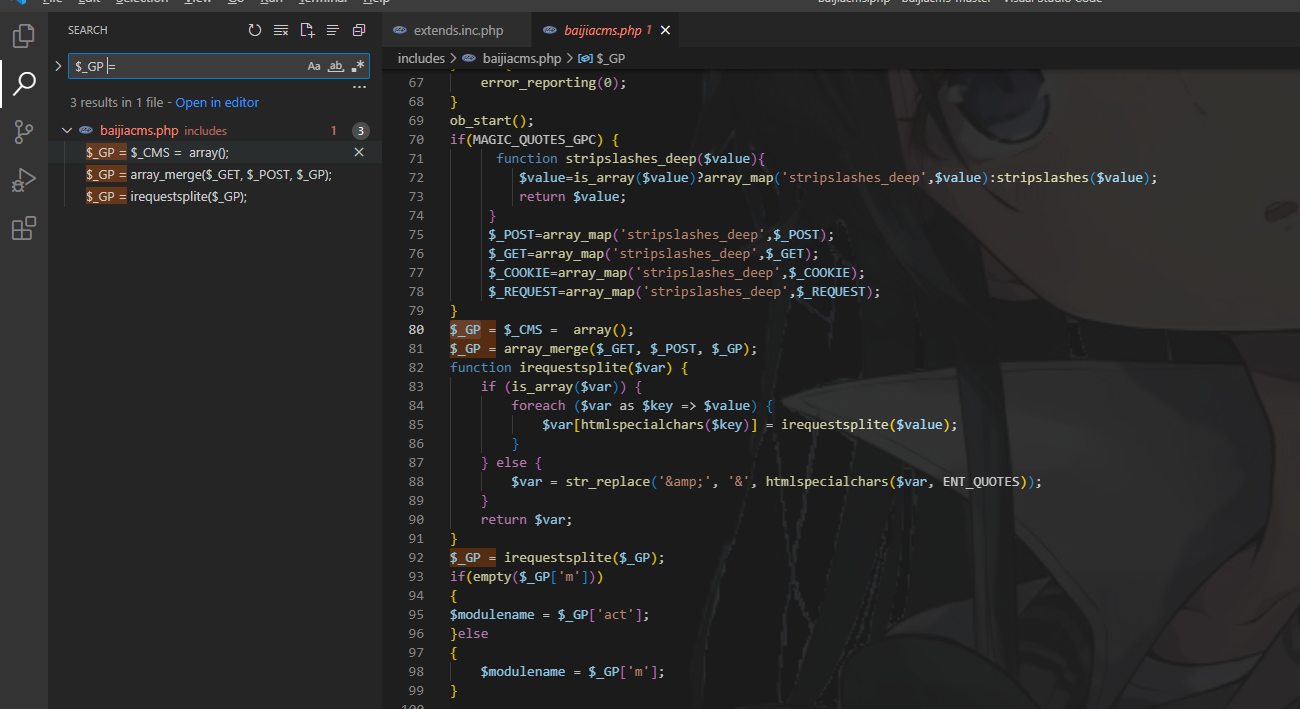Refresh the search results

[255, 30]
